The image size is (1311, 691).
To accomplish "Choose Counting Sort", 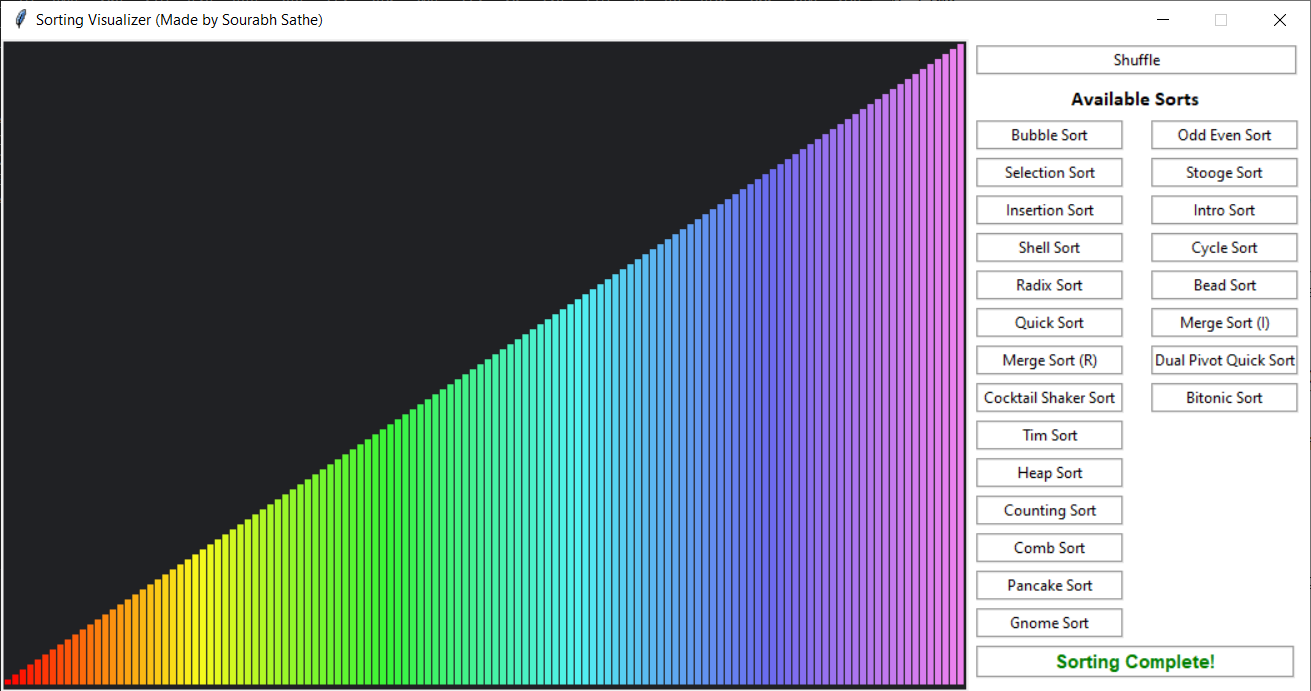I will click(x=1049, y=510).
